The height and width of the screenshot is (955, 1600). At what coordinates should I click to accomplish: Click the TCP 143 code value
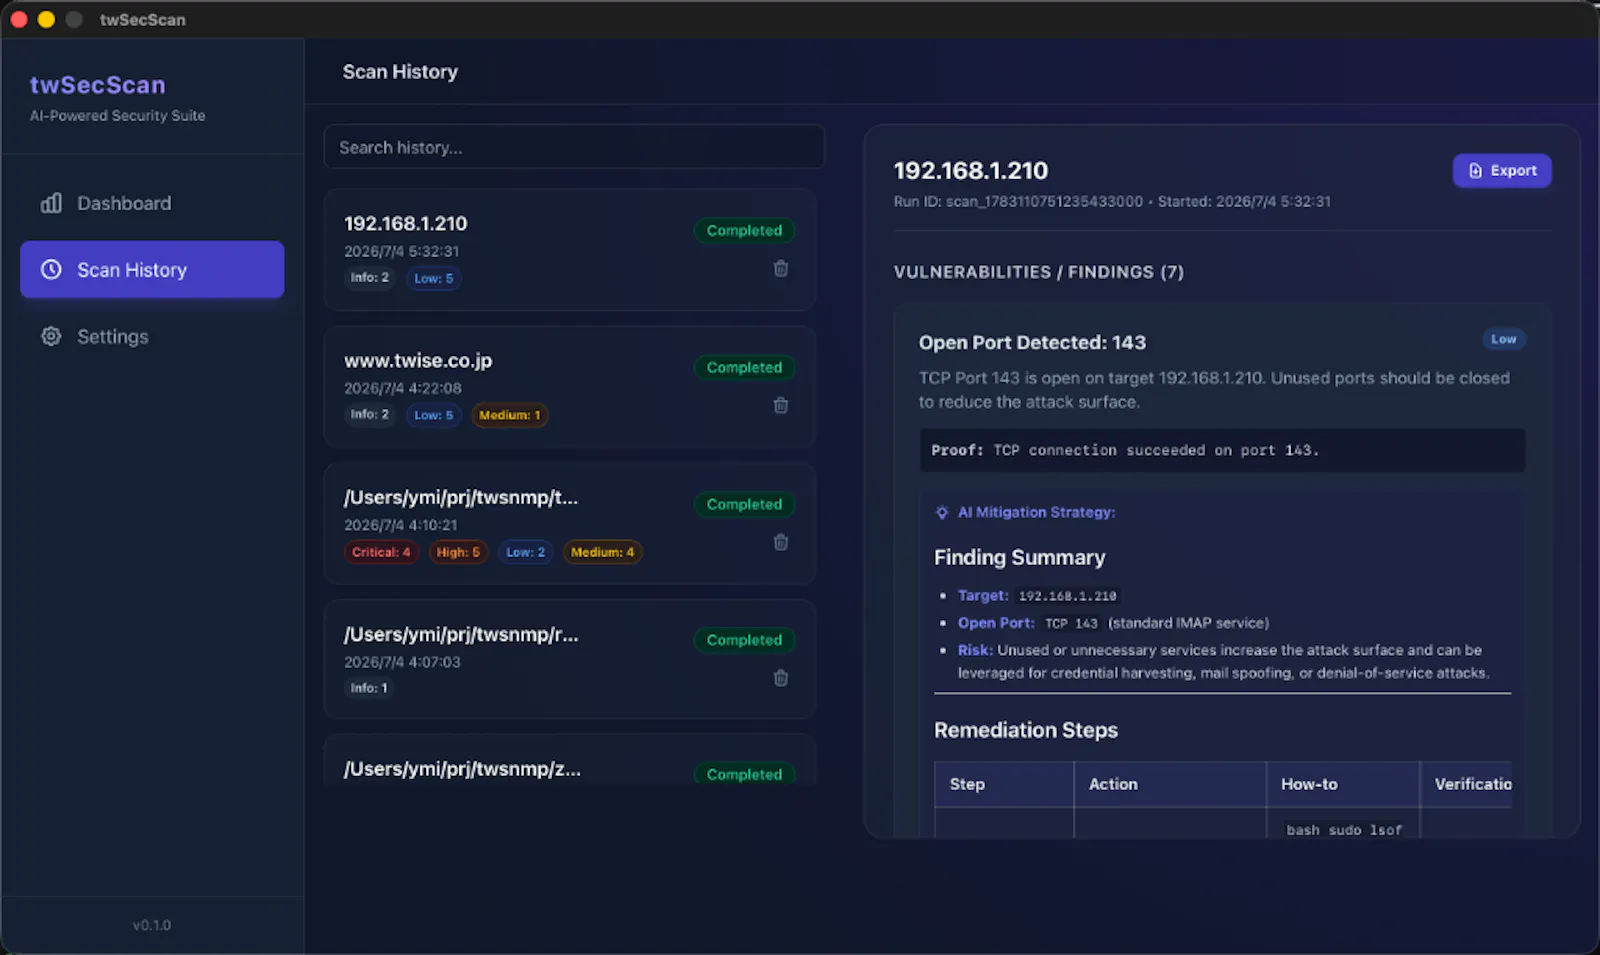click(1071, 623)
